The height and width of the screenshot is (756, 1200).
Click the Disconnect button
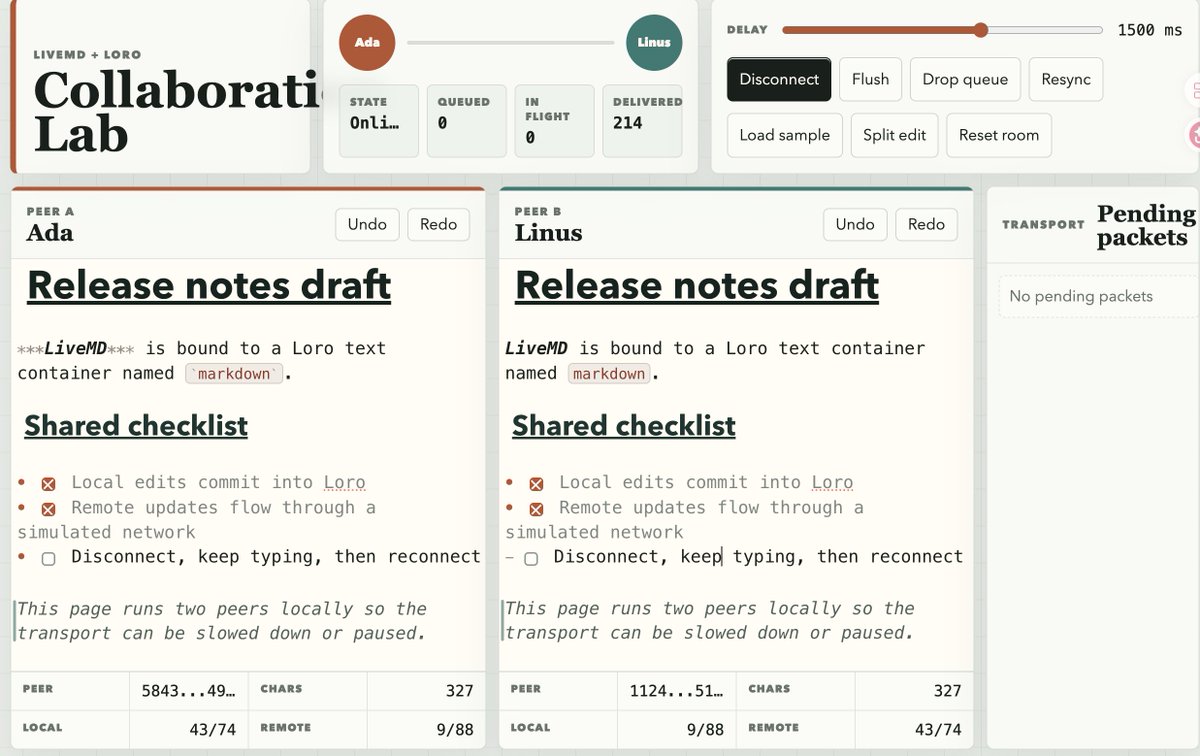coord(779,79)
